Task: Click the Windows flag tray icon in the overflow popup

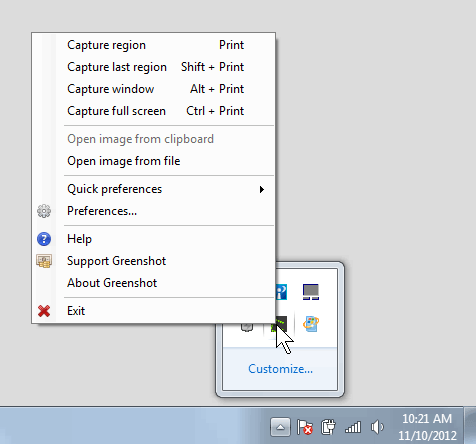Action: 311,324
